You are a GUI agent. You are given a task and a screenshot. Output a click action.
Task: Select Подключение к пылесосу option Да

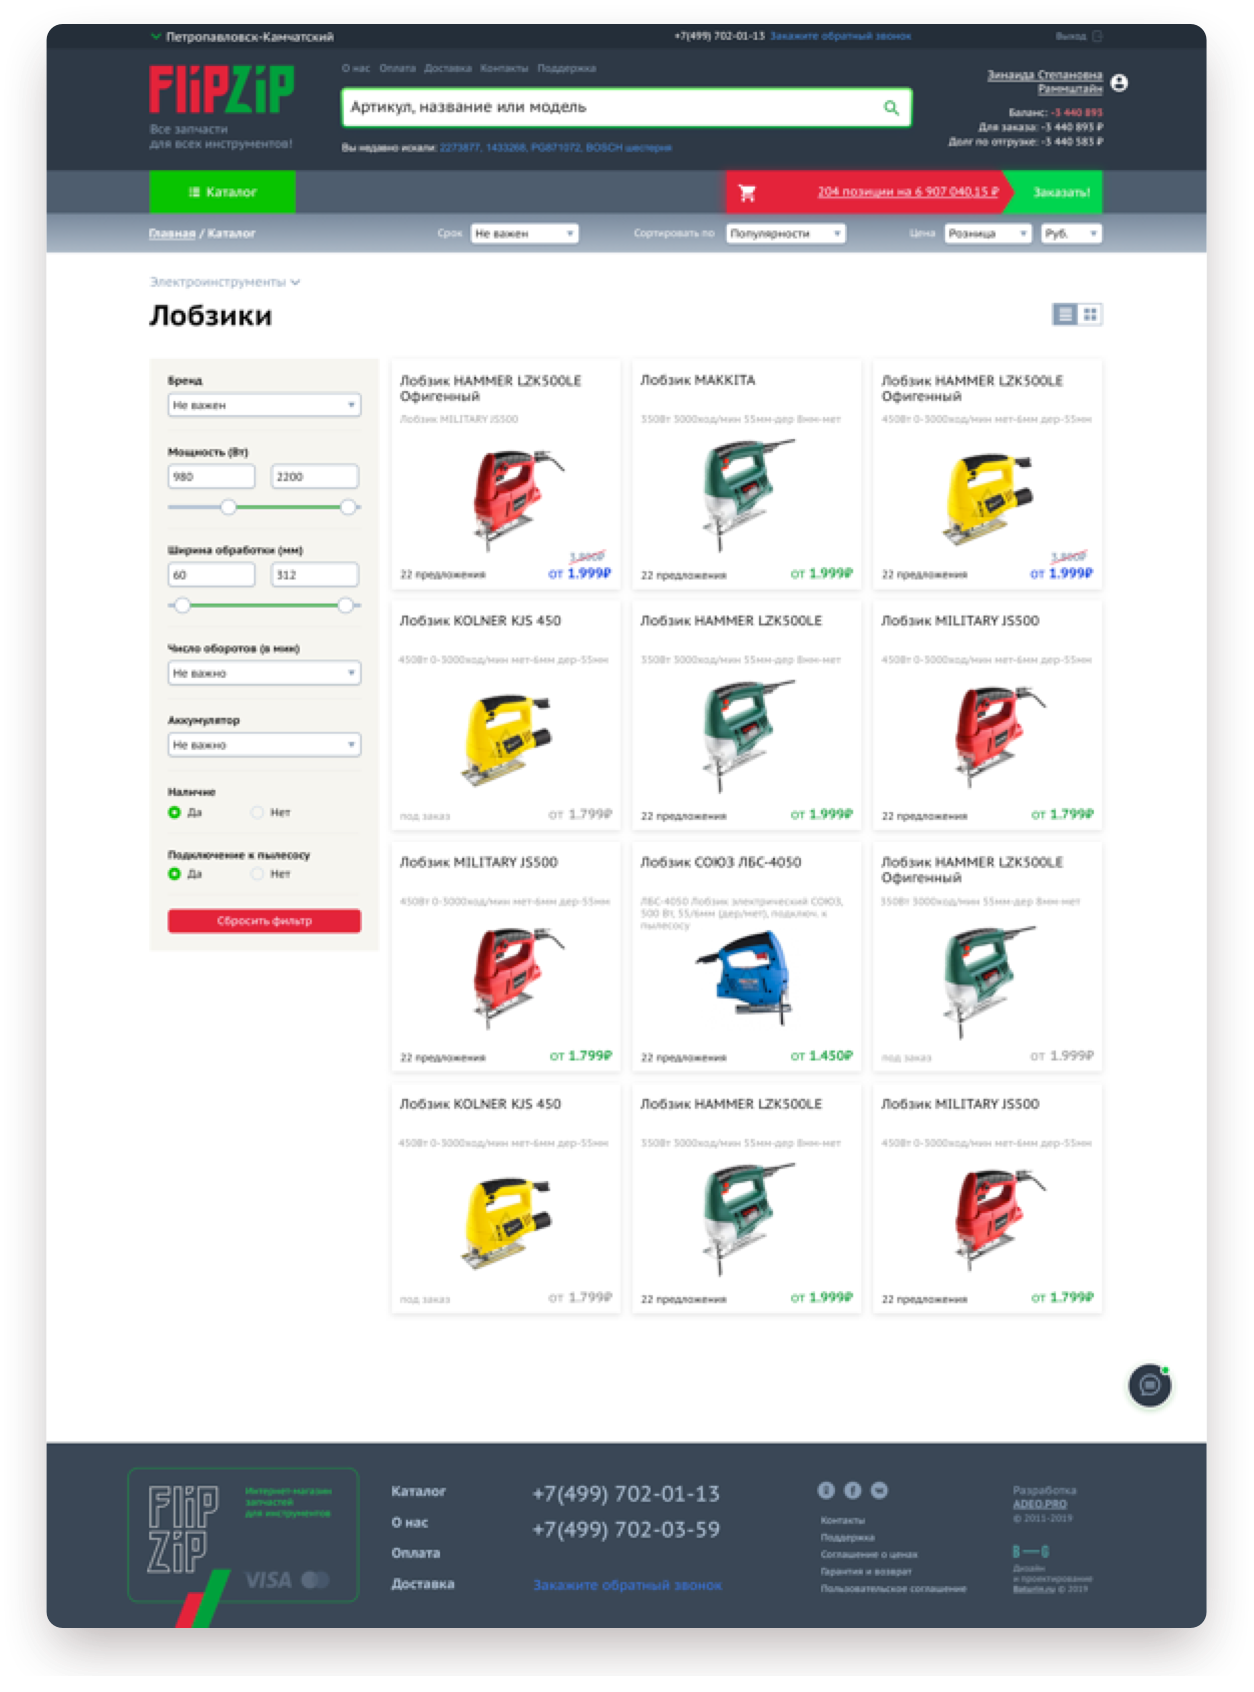tap(174, 874)
